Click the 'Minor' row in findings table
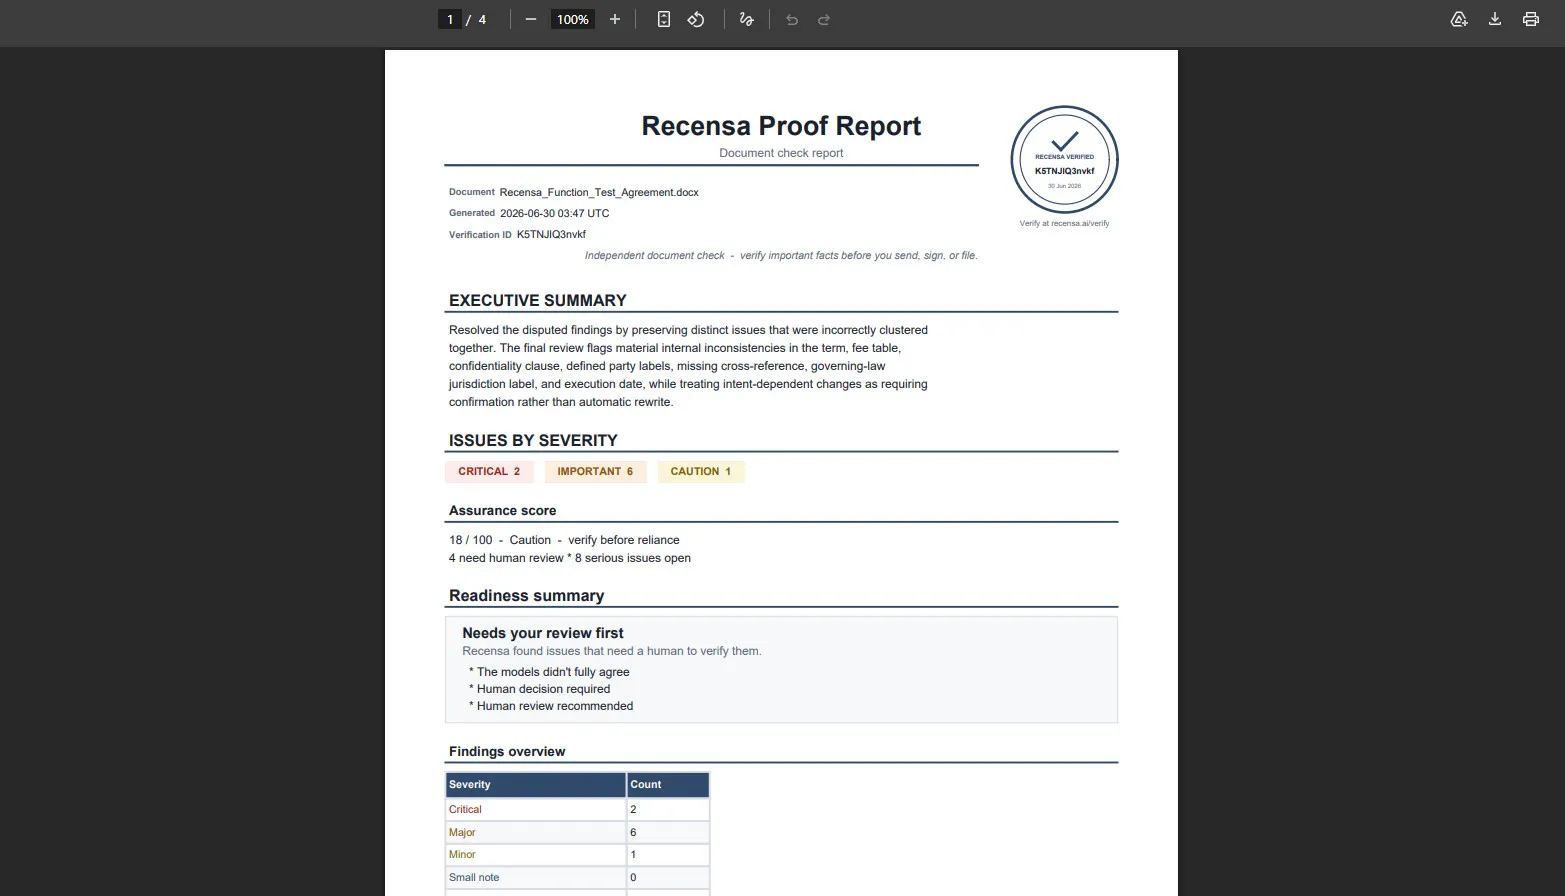 click(x=577, y=854)
